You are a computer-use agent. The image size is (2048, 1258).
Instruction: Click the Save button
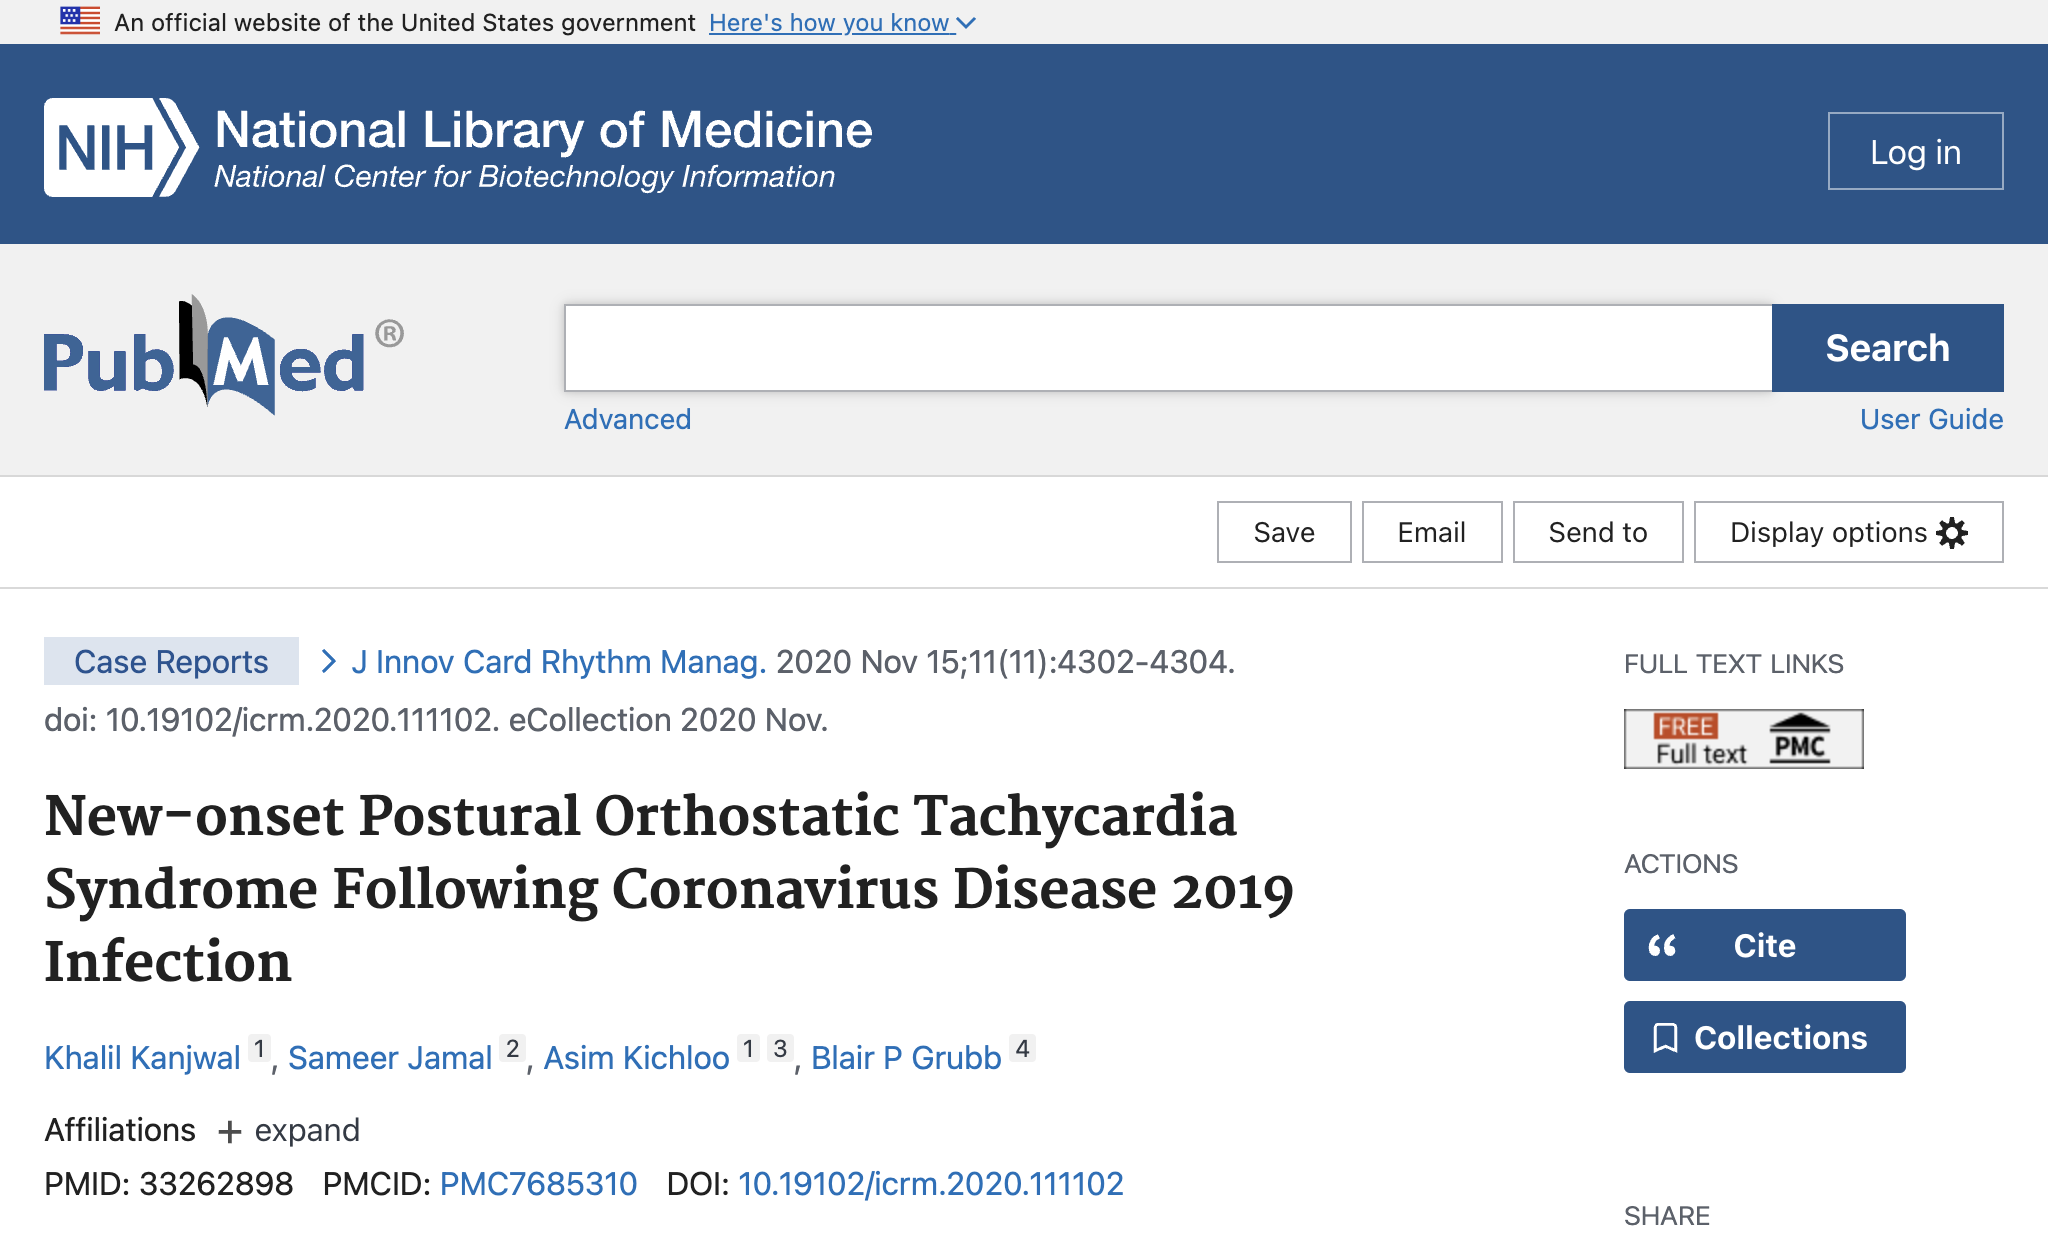[1284, 532]
